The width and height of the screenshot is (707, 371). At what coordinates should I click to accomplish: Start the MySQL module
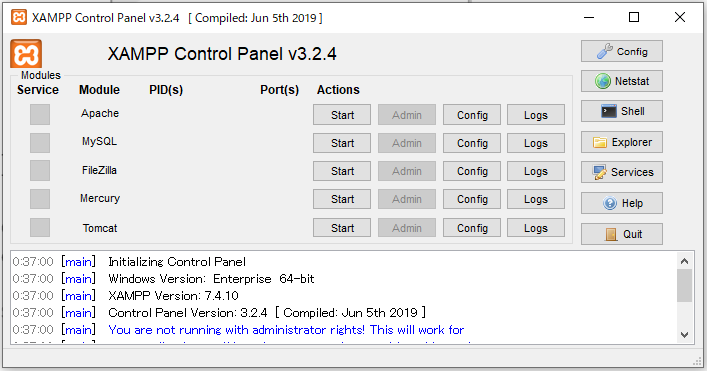coord(342,143)
